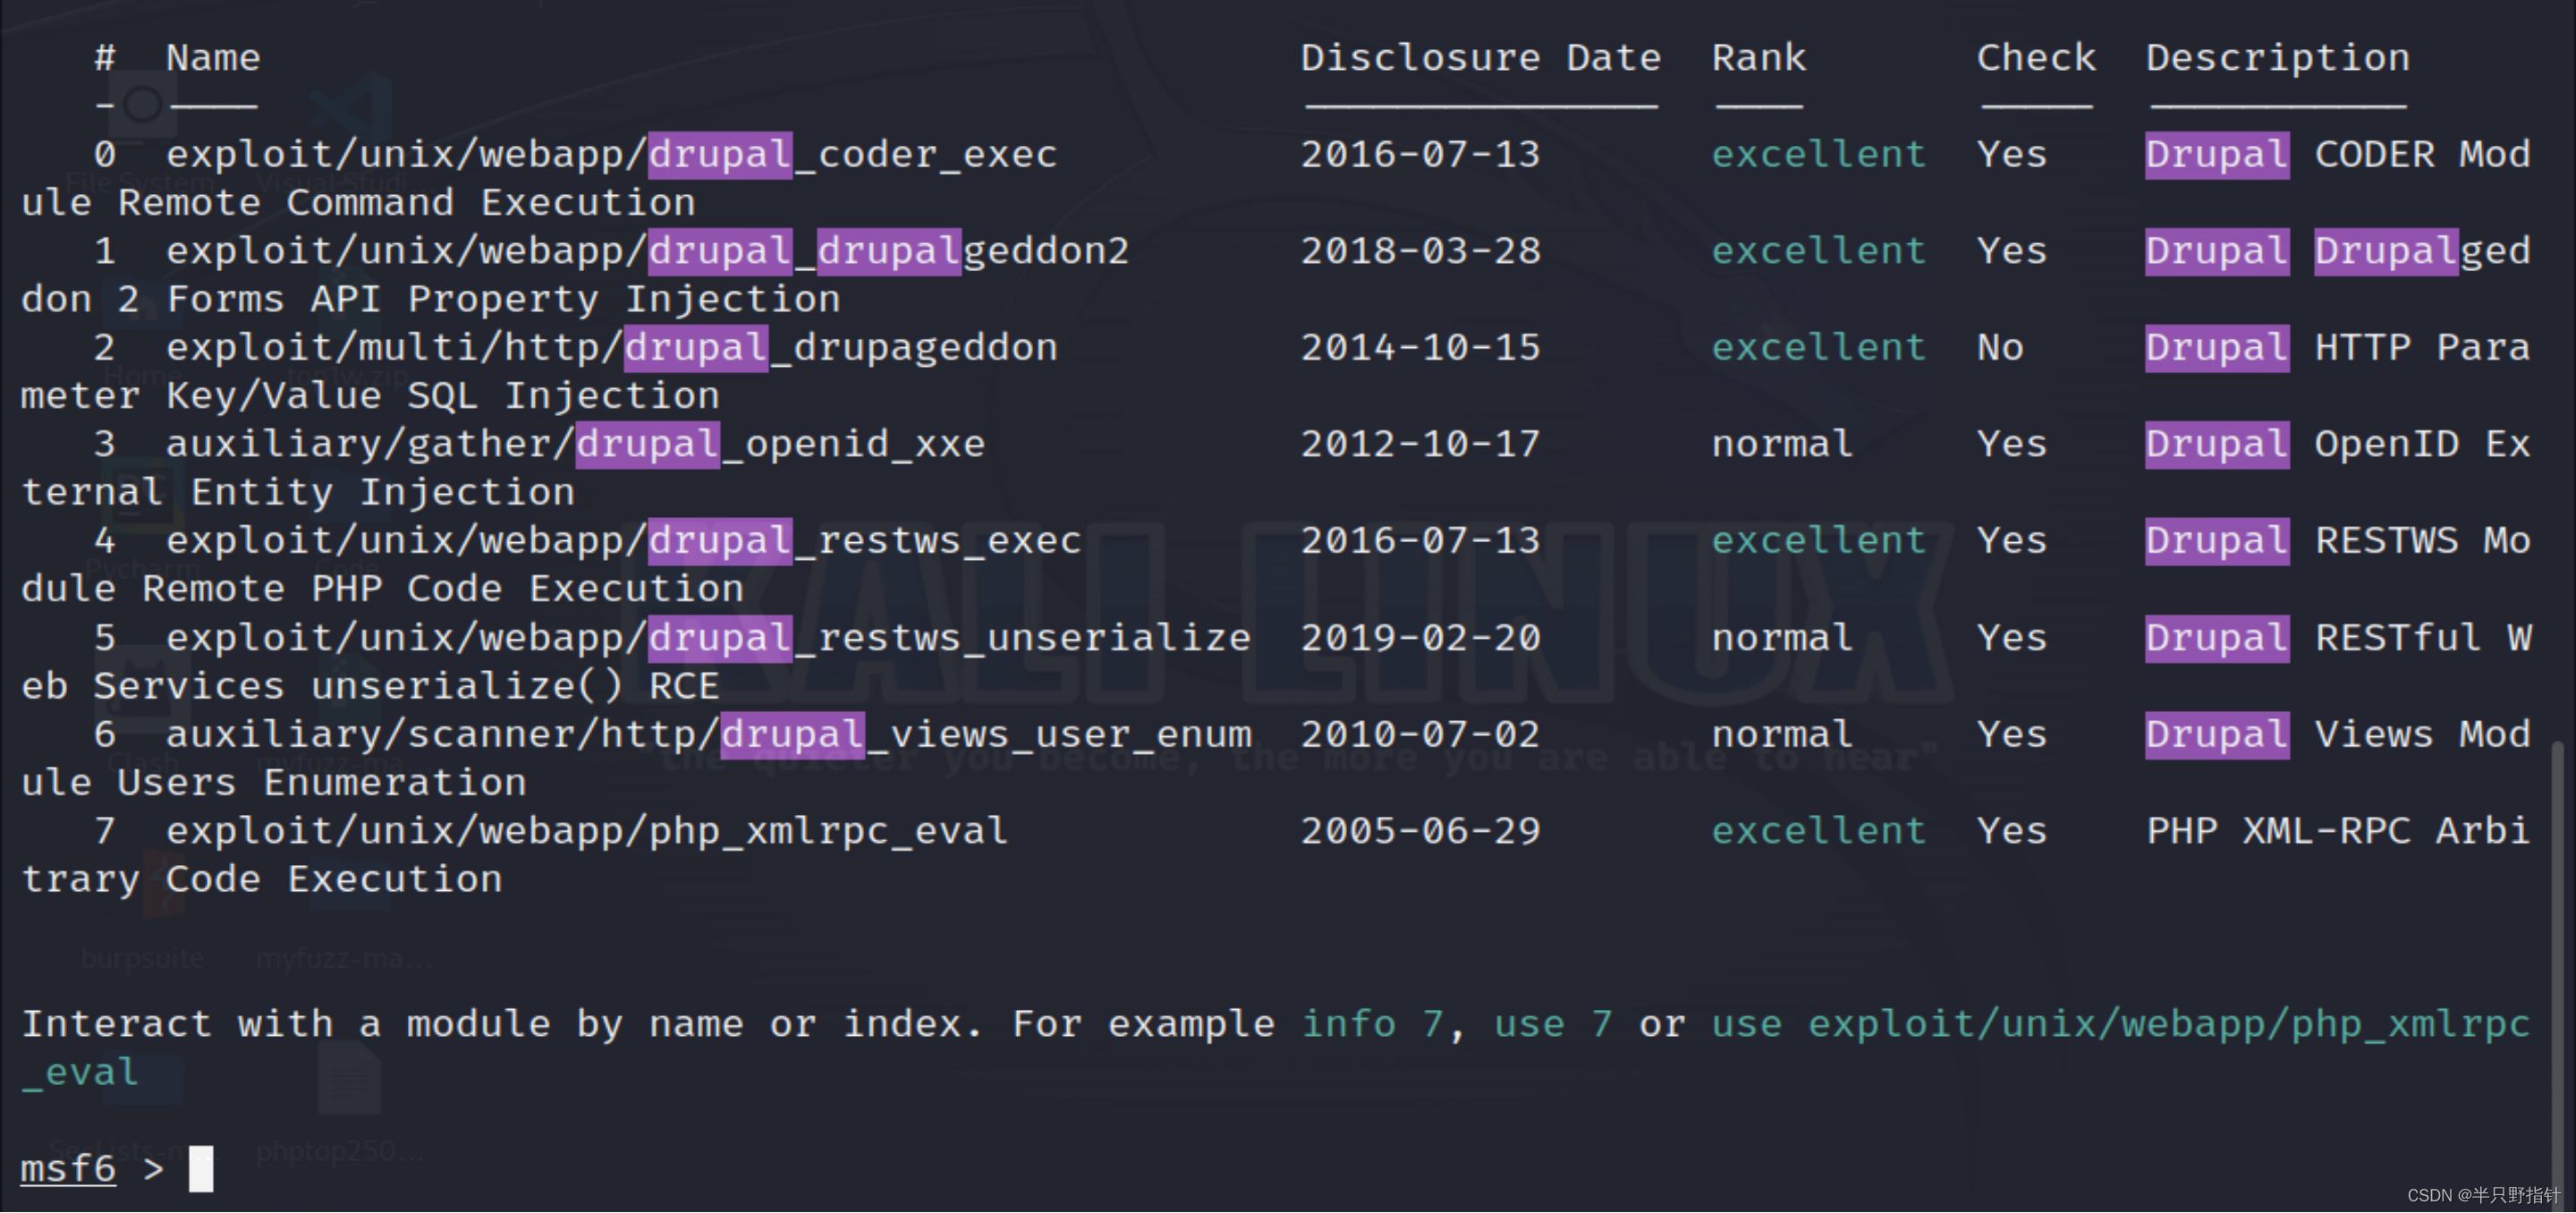Click 'meter Key/Value SQL Injection' text
2576x1213 pixels.
click(370, 396)
